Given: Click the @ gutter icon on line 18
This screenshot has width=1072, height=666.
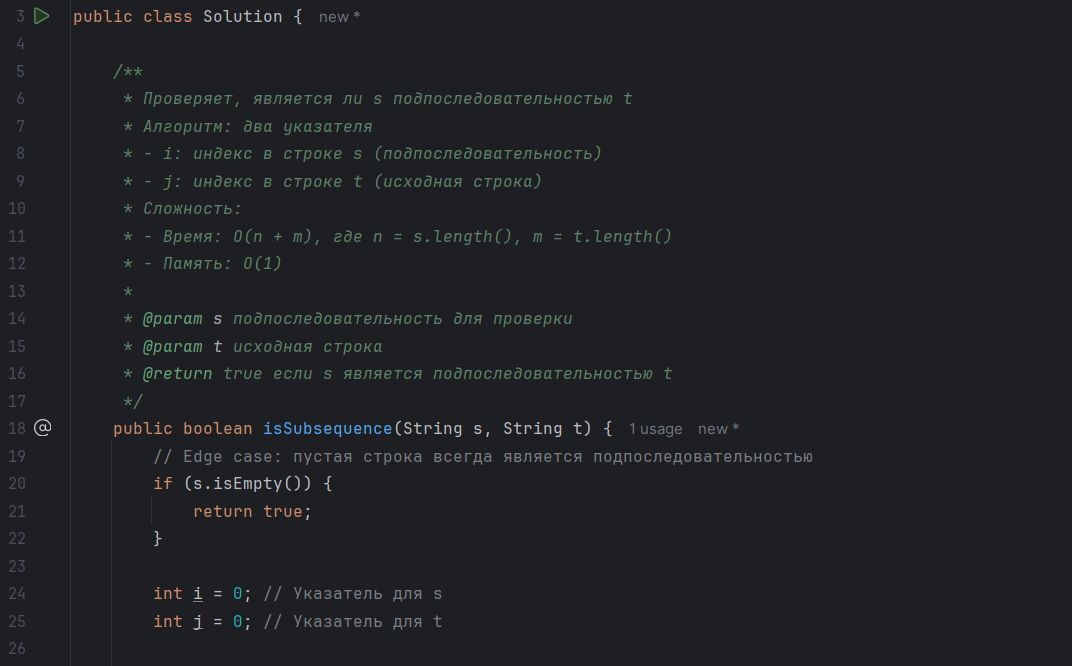Looking at the screenshot, I should 42,428.
